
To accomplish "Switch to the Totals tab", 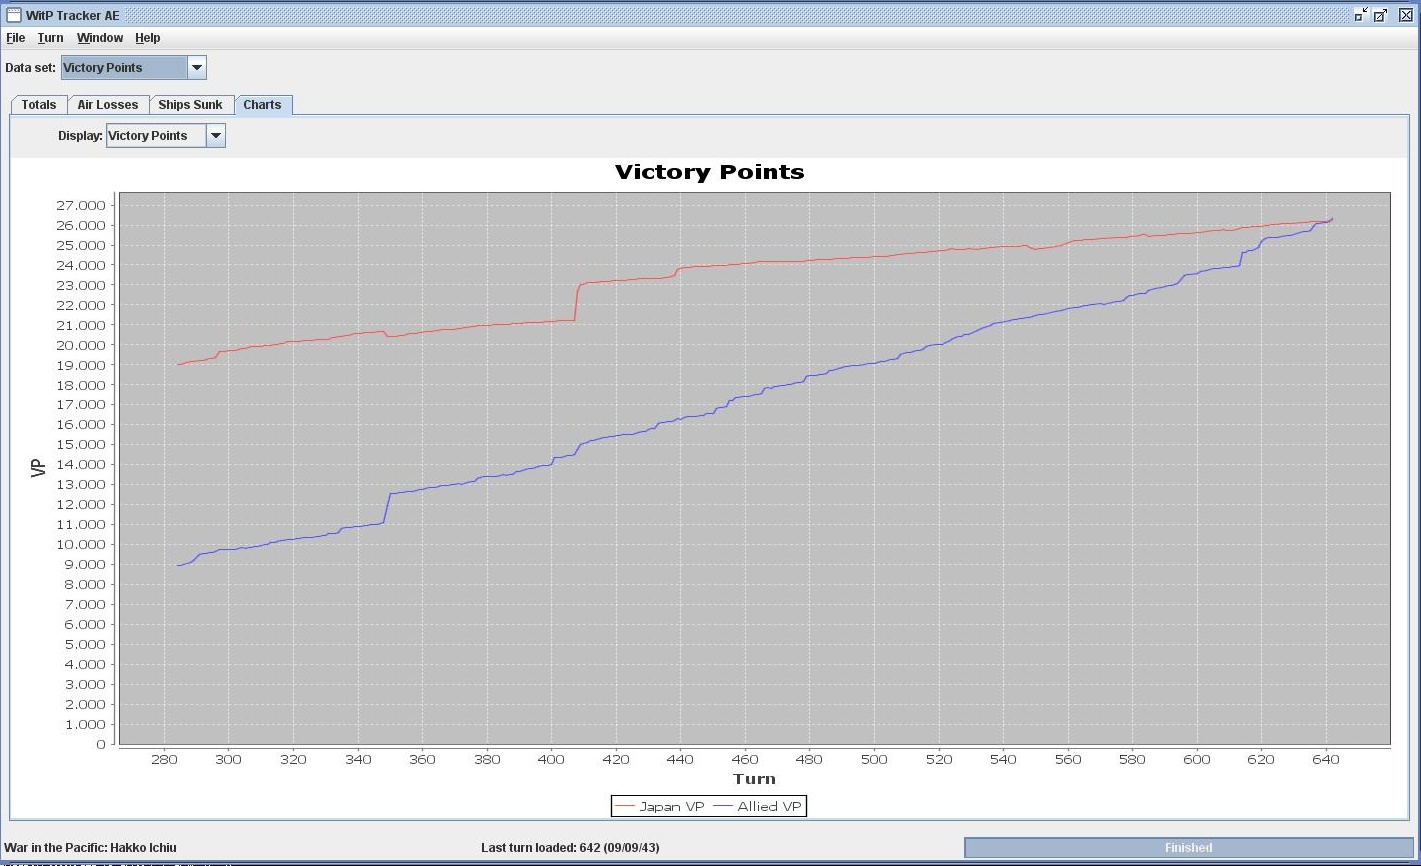I will 39,105.
